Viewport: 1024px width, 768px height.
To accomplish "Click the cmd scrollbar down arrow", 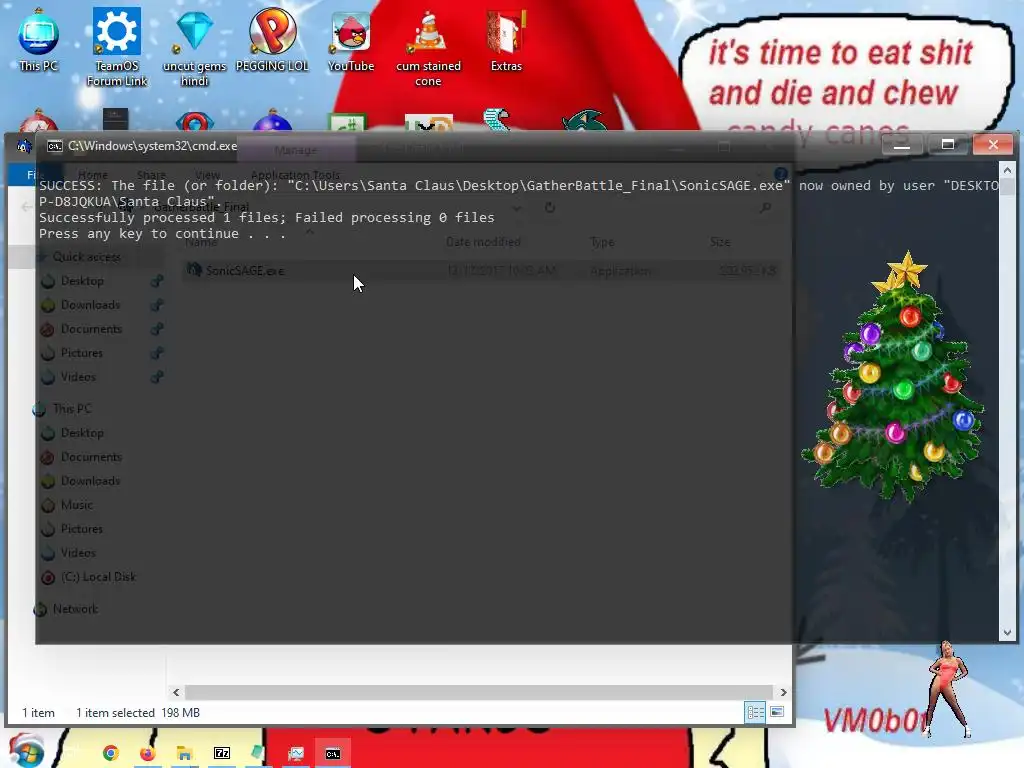I will tap(1008, 632).
